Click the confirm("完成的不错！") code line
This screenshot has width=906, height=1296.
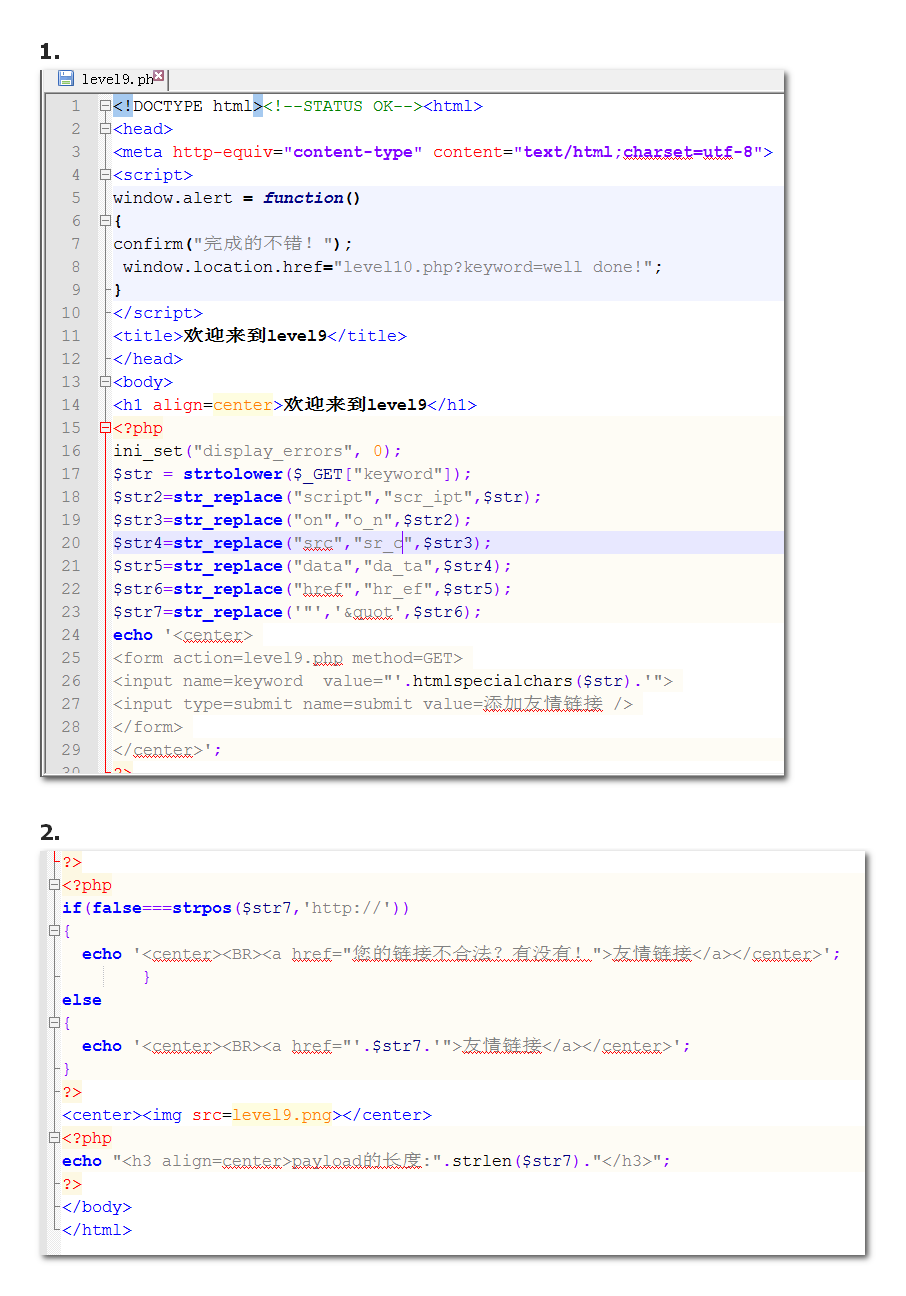tap(232, 244)
